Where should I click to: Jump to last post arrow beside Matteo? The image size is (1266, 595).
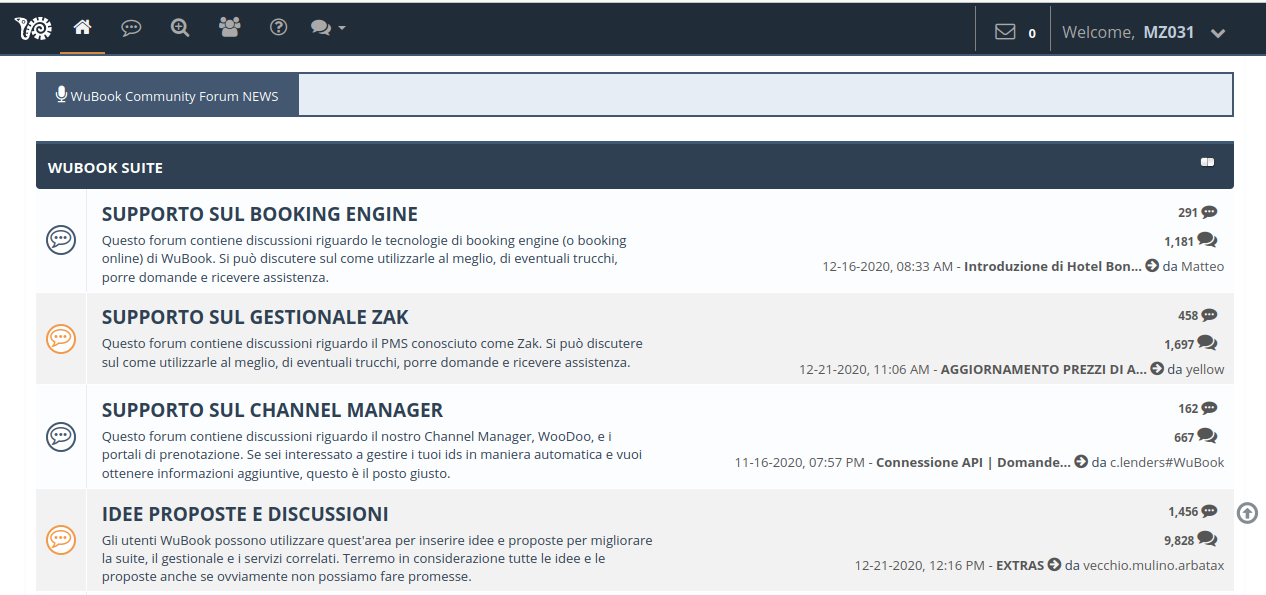(1152, 266)
